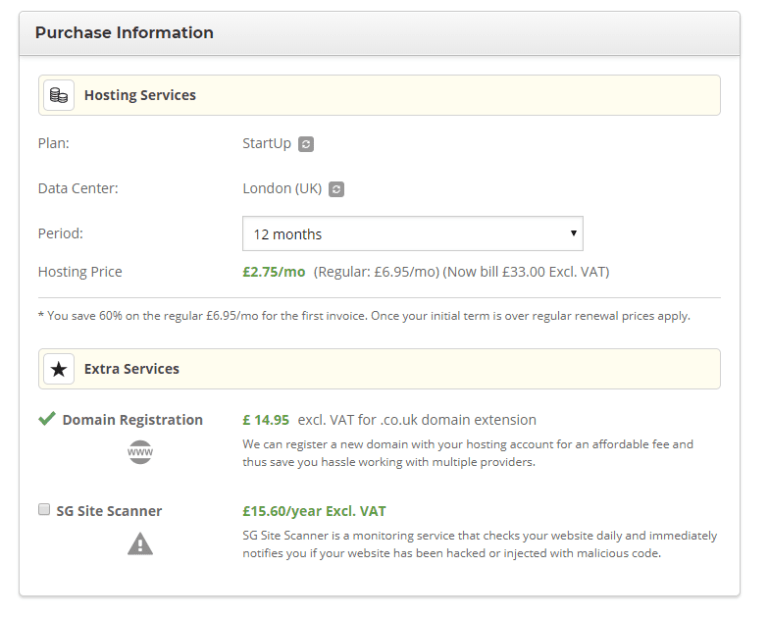769x619 pixels.
Task: Click the Period dropdown arrow
Action: 573,234
